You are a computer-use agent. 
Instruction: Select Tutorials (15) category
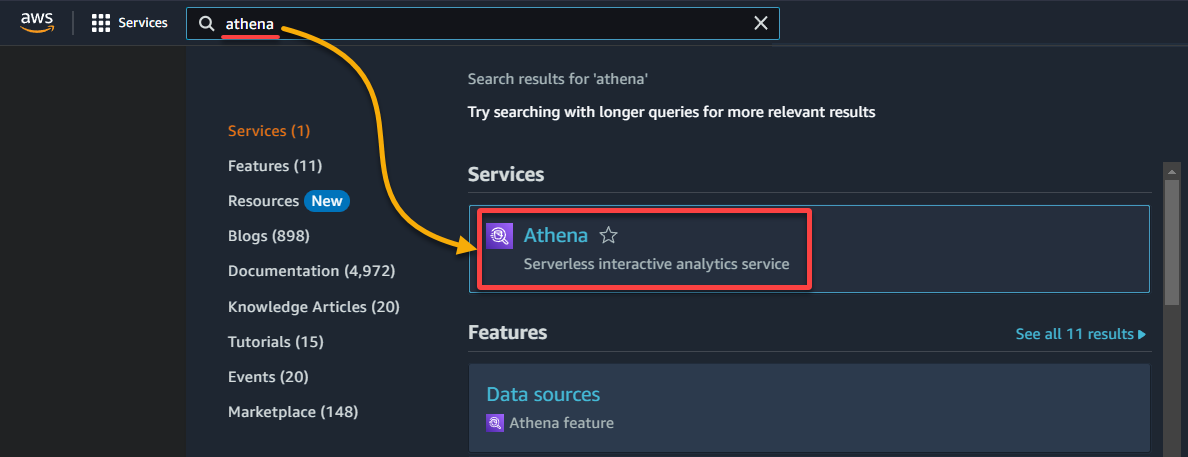pyautogui.click(x=276, y=342)
